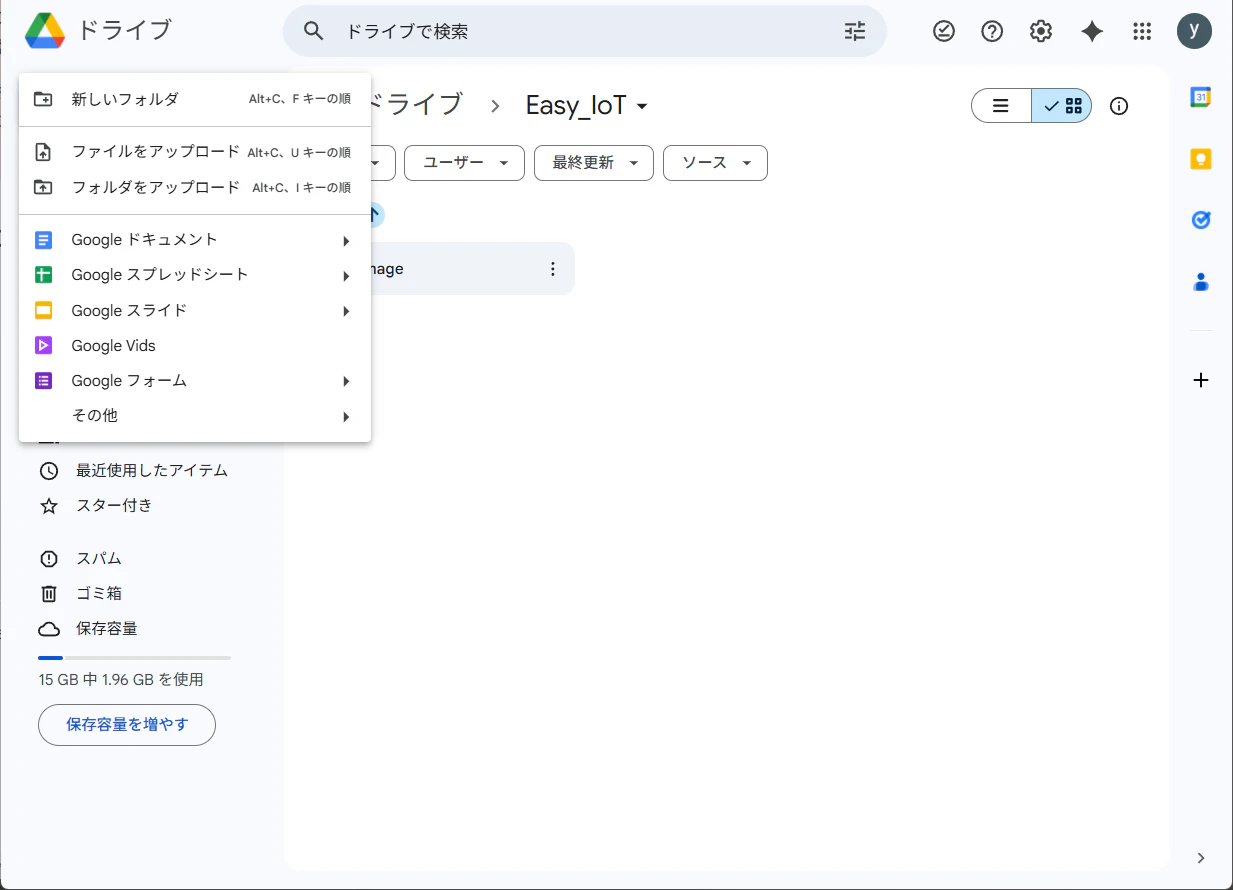Open advanced search filter options icon

point(855,31)
